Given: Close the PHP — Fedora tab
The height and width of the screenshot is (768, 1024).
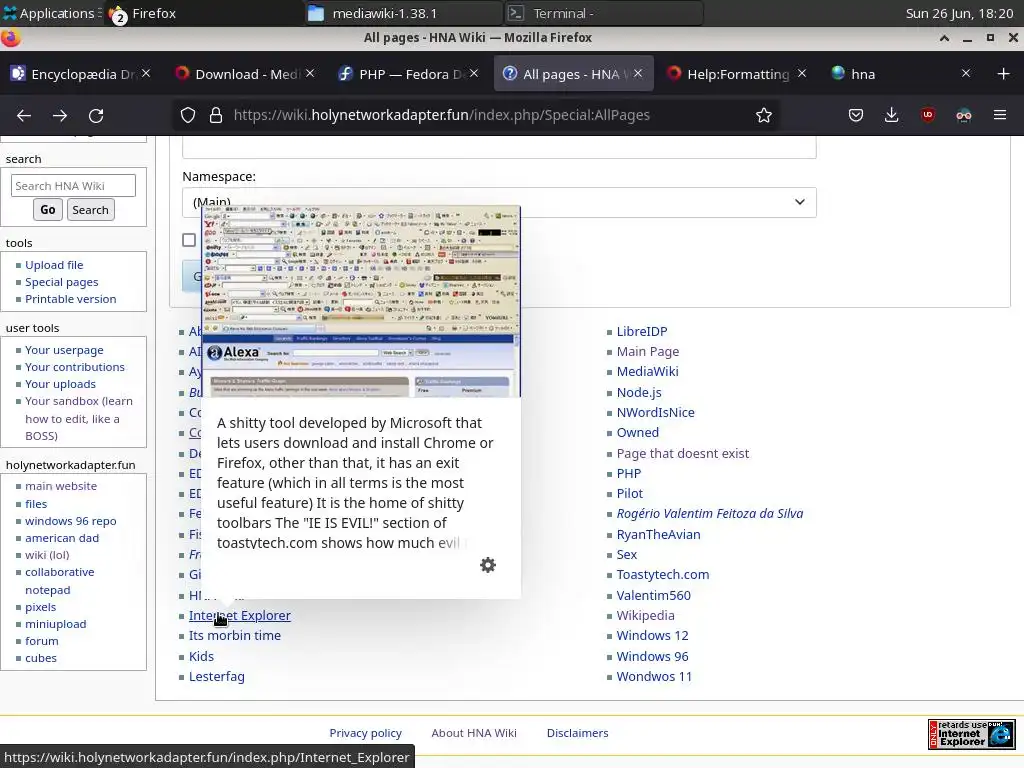Looking at the screenshot, I should coord(474,73).
